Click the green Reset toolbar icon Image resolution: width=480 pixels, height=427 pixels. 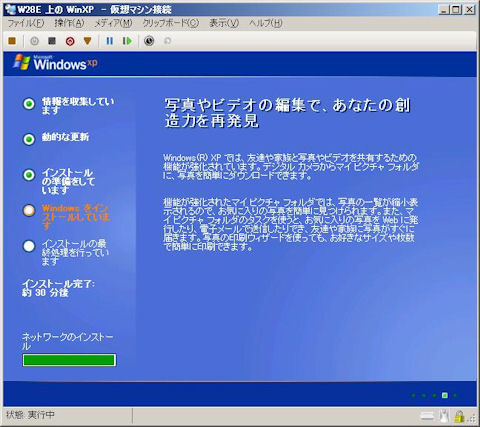(x=127, y=41)
